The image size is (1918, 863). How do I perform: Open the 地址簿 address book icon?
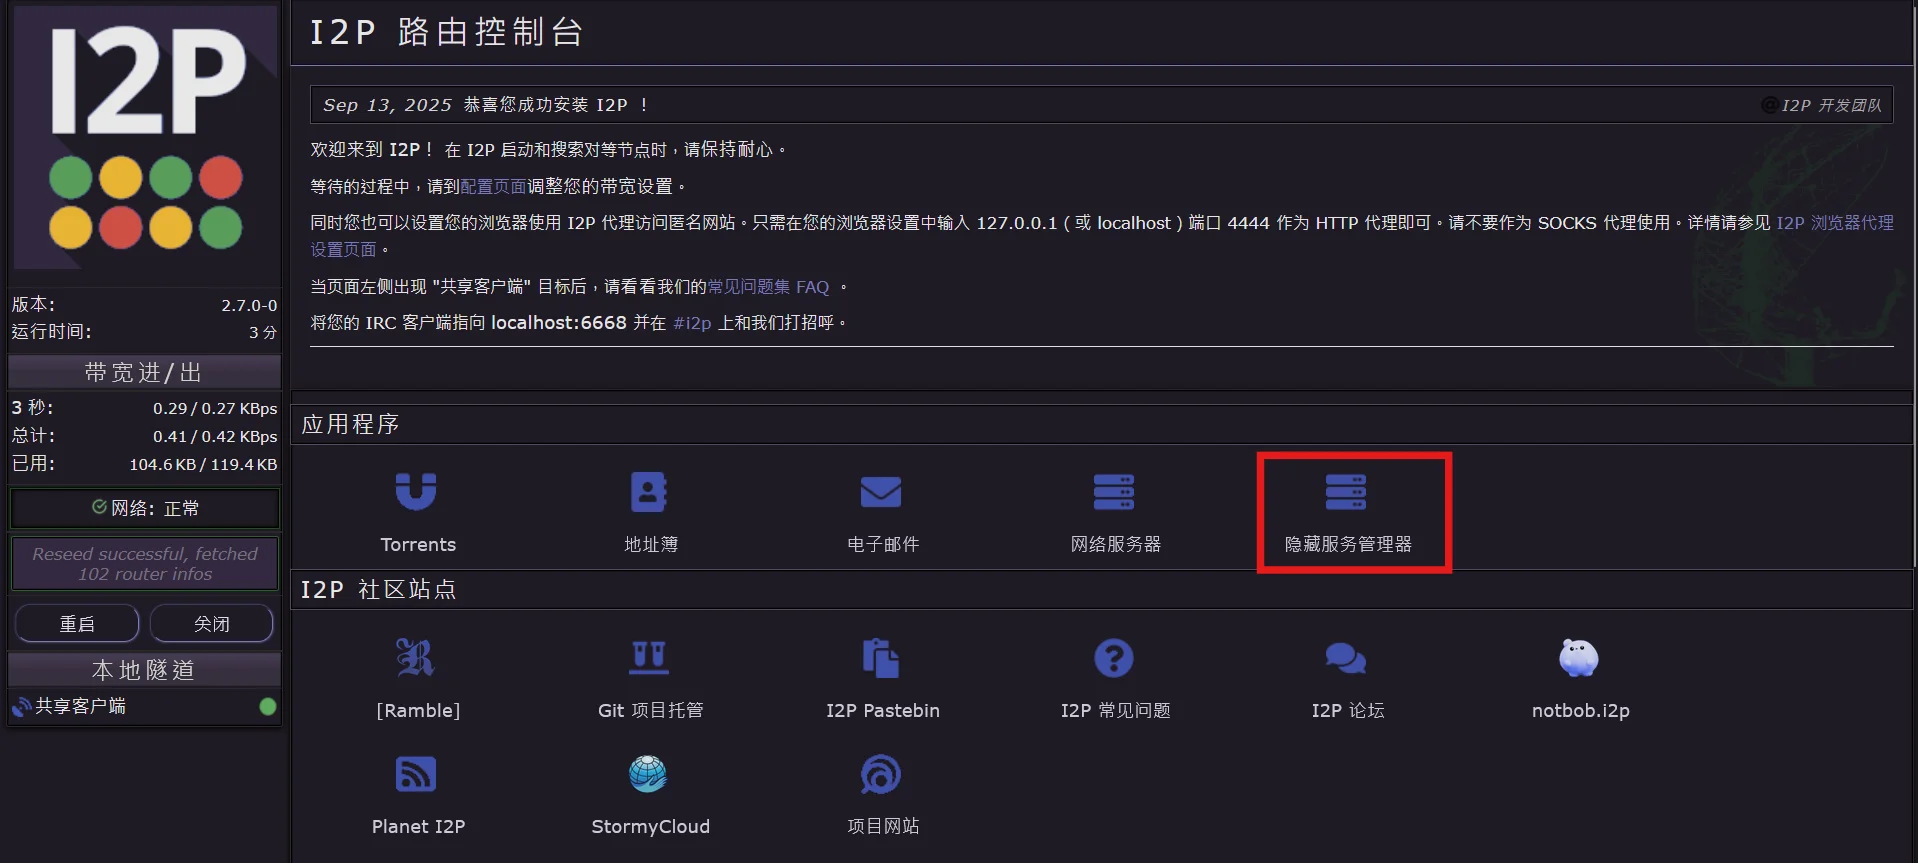point(650,493)
